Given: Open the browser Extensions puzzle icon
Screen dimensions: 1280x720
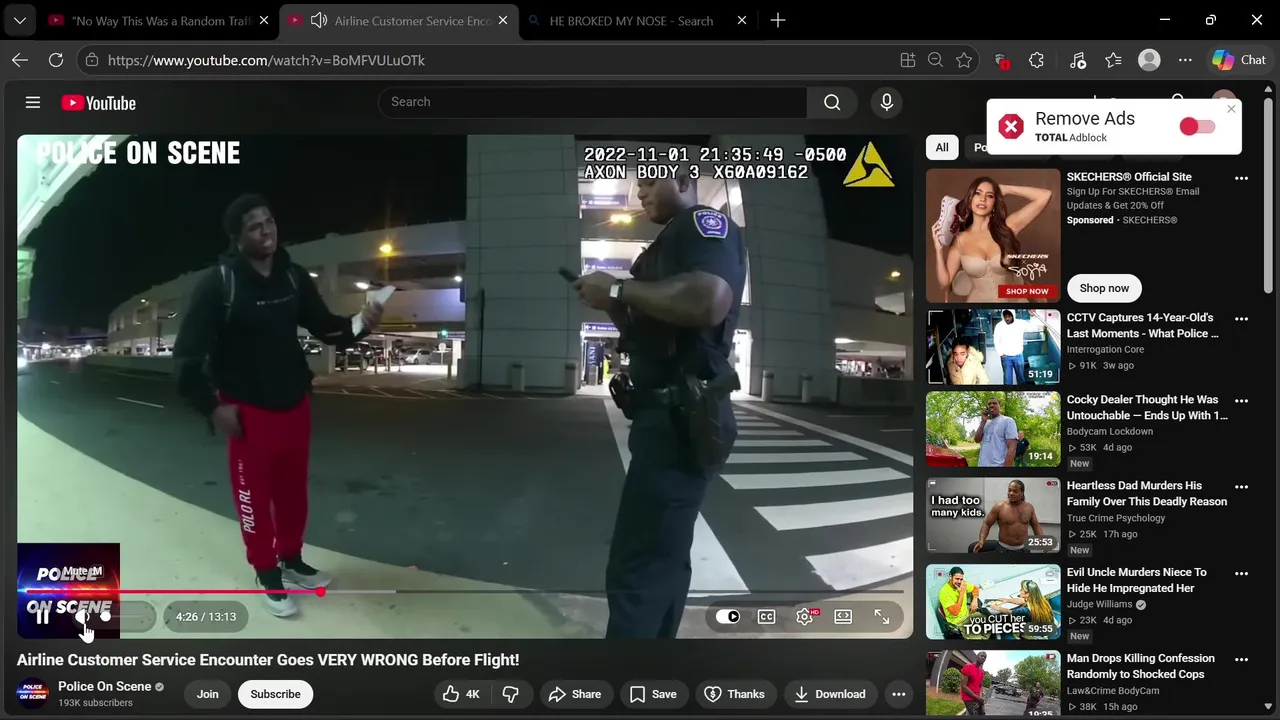Looking at the screenshot, I should click(x=1036, y=60).
